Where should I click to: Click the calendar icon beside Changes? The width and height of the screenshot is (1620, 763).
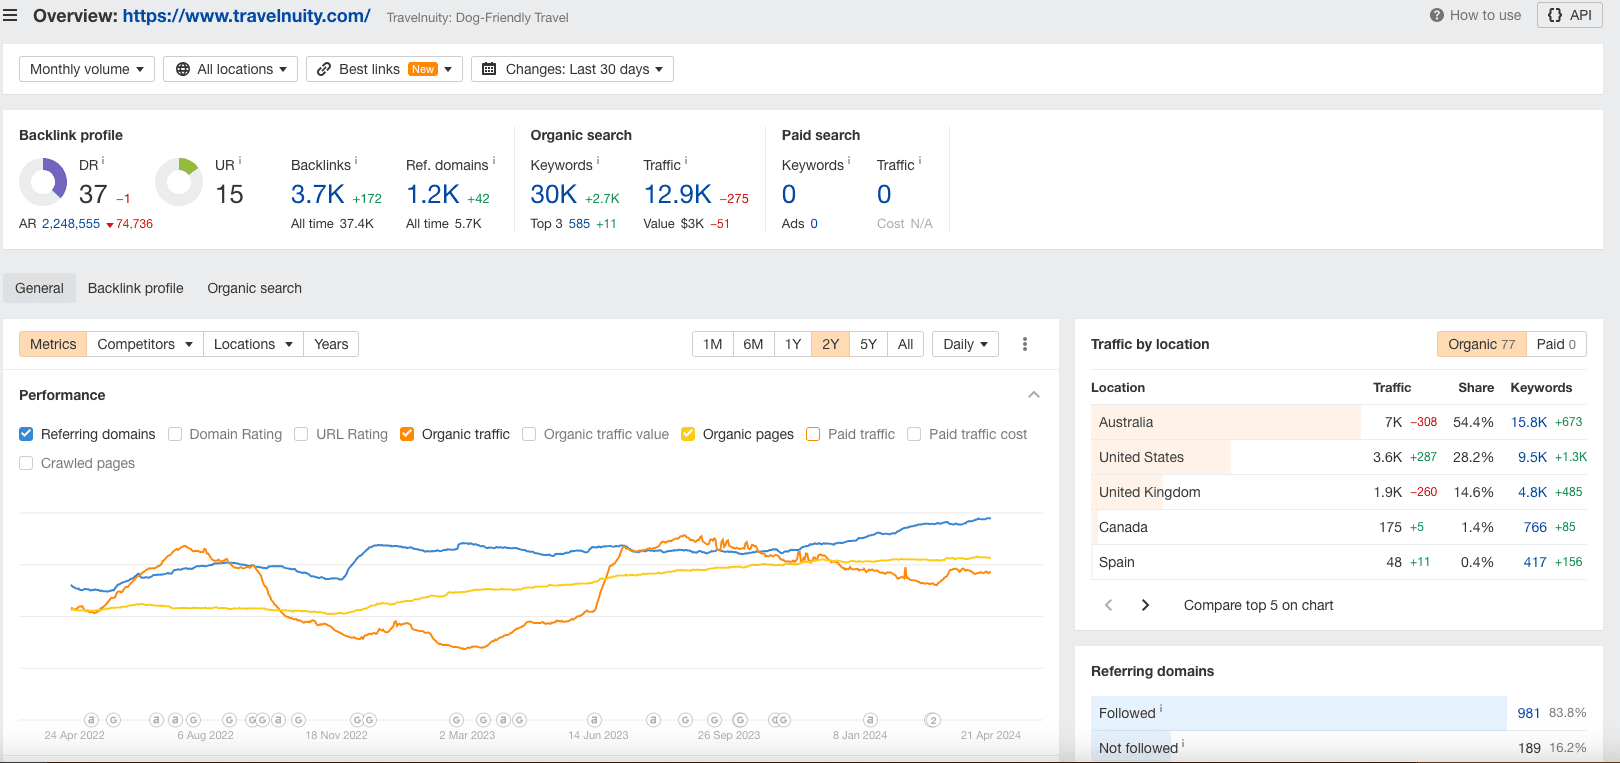tap(489, 69)
